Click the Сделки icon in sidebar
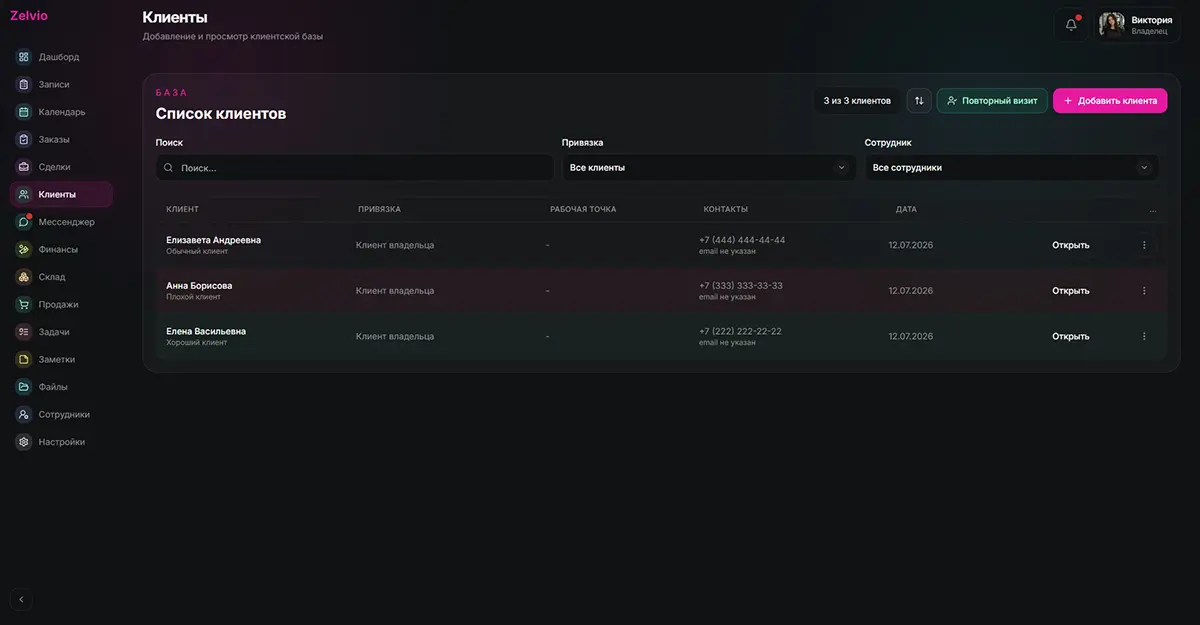Image resolution: width=1200 pixels, height=625 pixels. click(x=24, y=167)
